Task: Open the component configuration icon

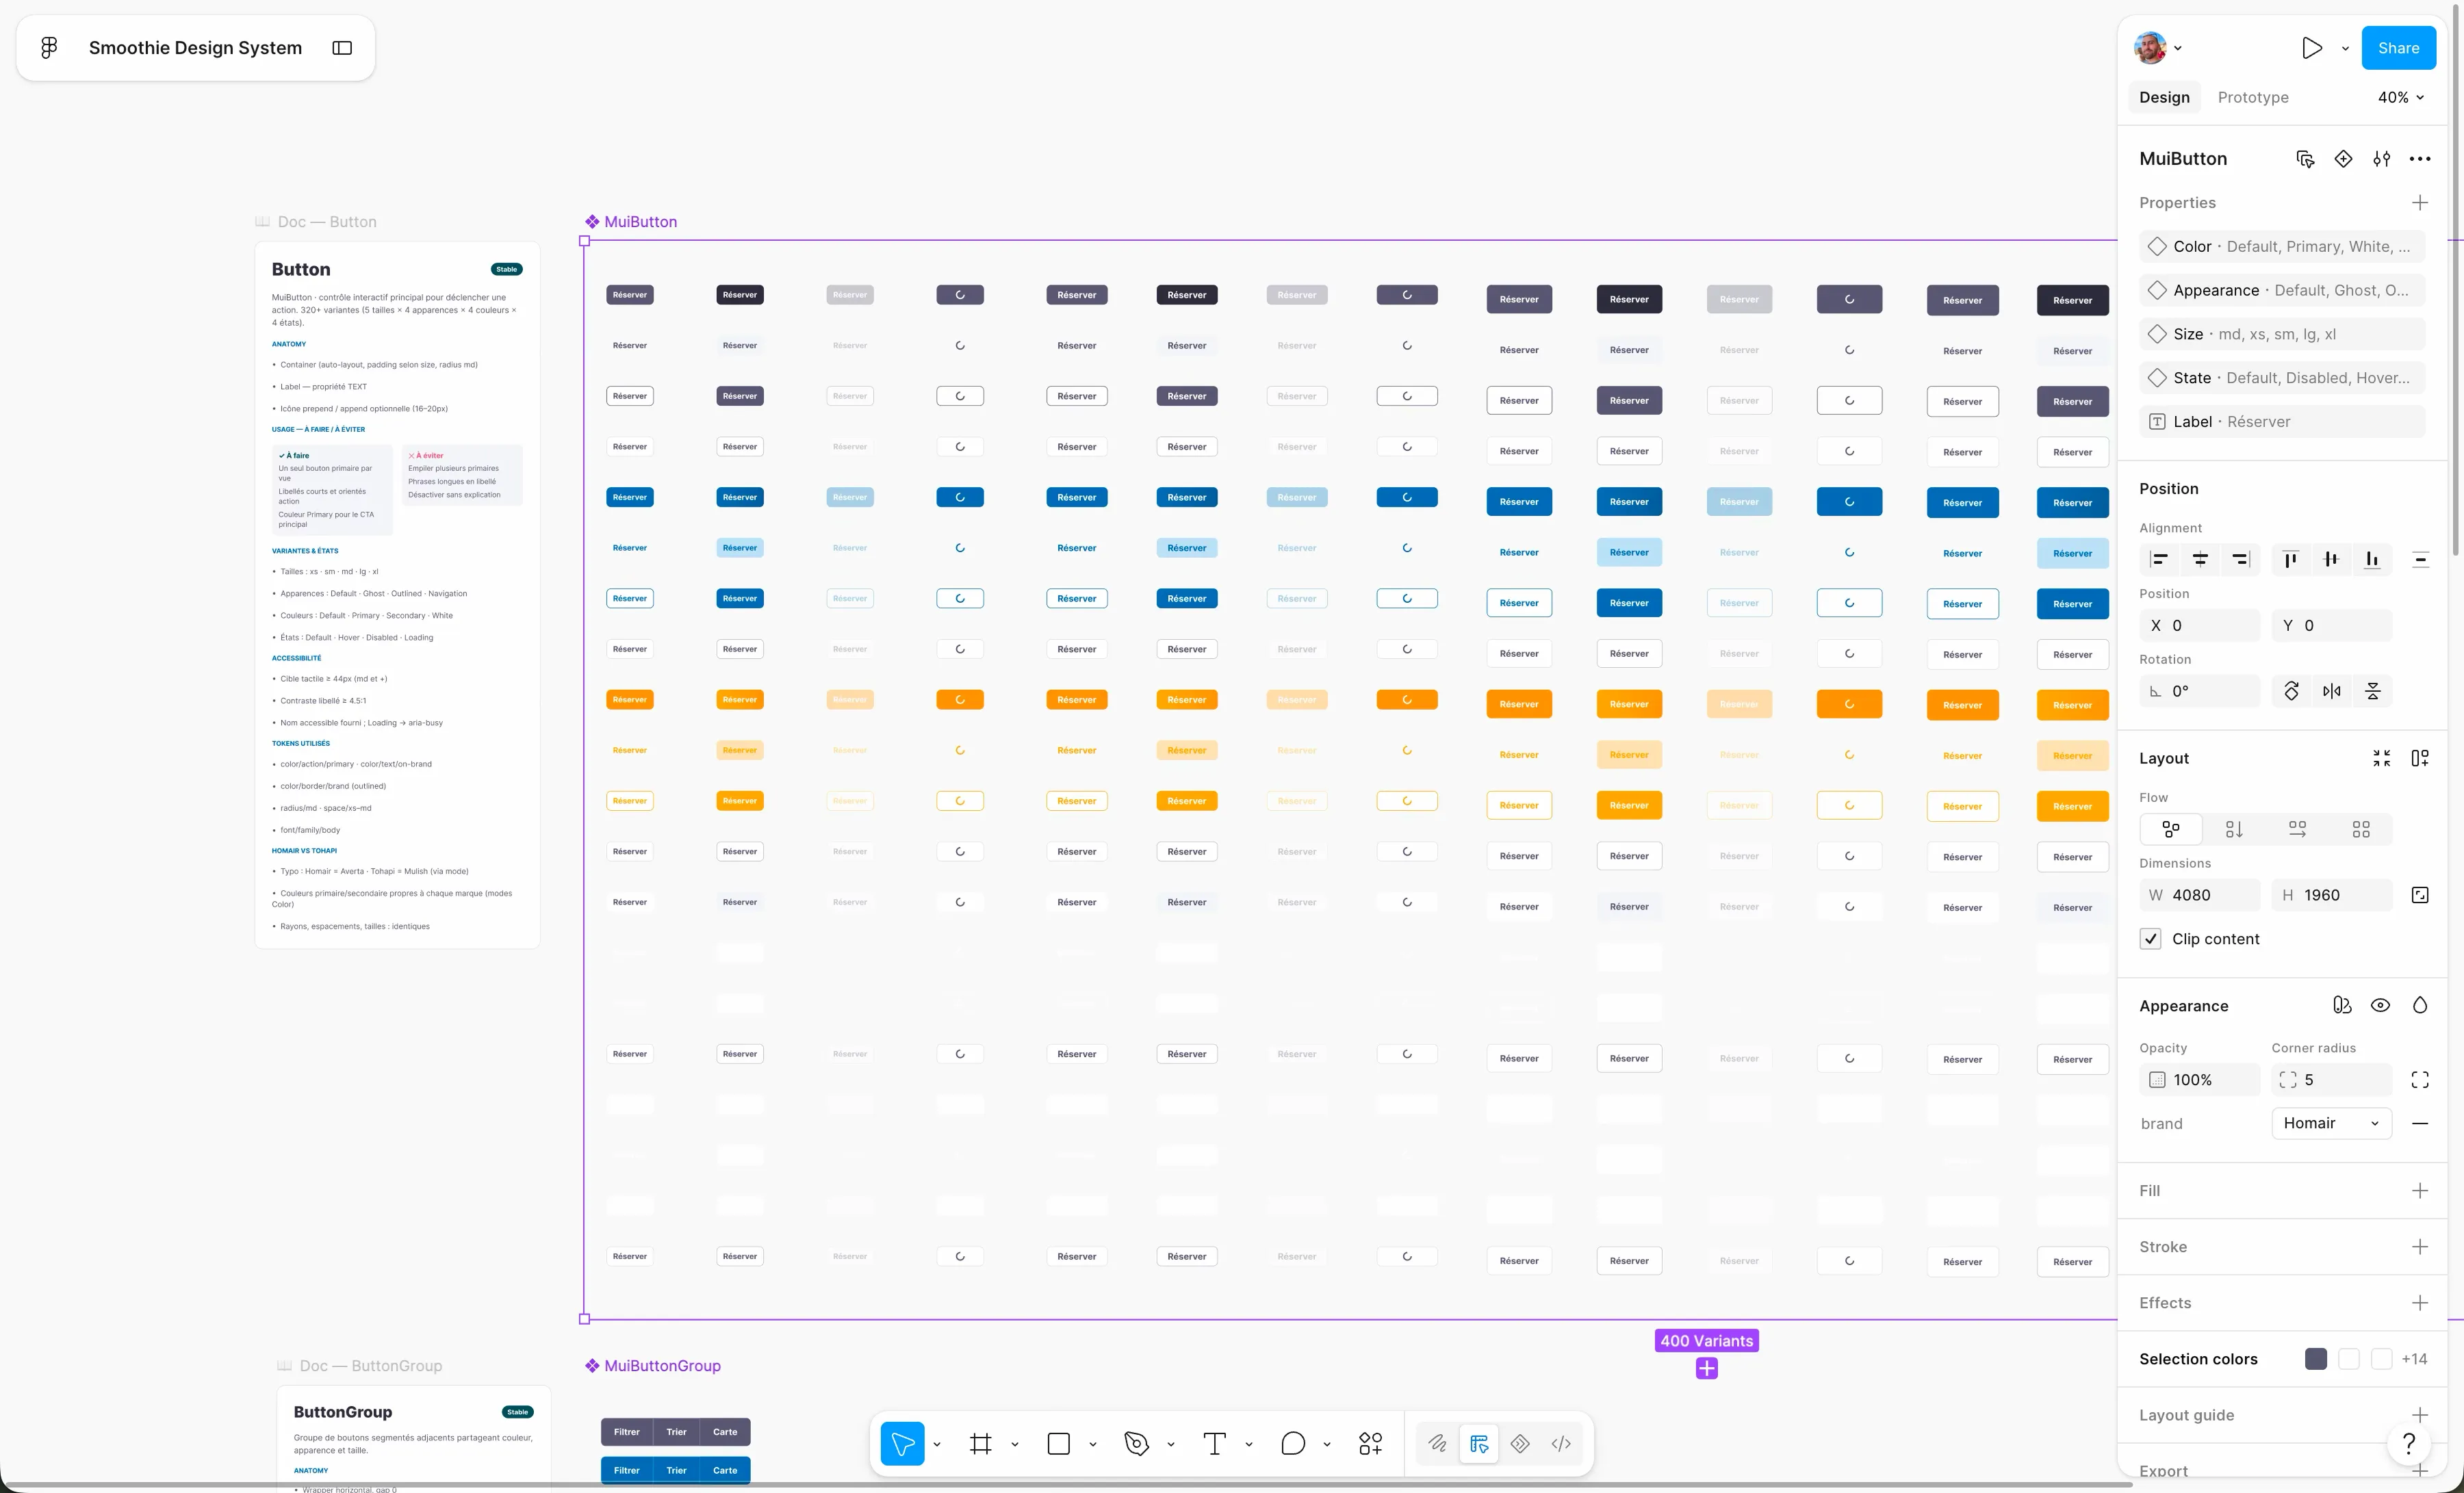Action: 2305,158
